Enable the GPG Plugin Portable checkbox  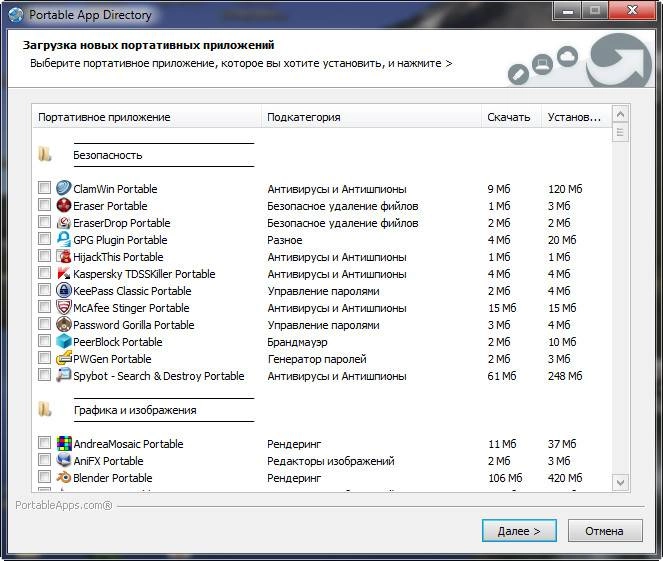tap(44, 238)
